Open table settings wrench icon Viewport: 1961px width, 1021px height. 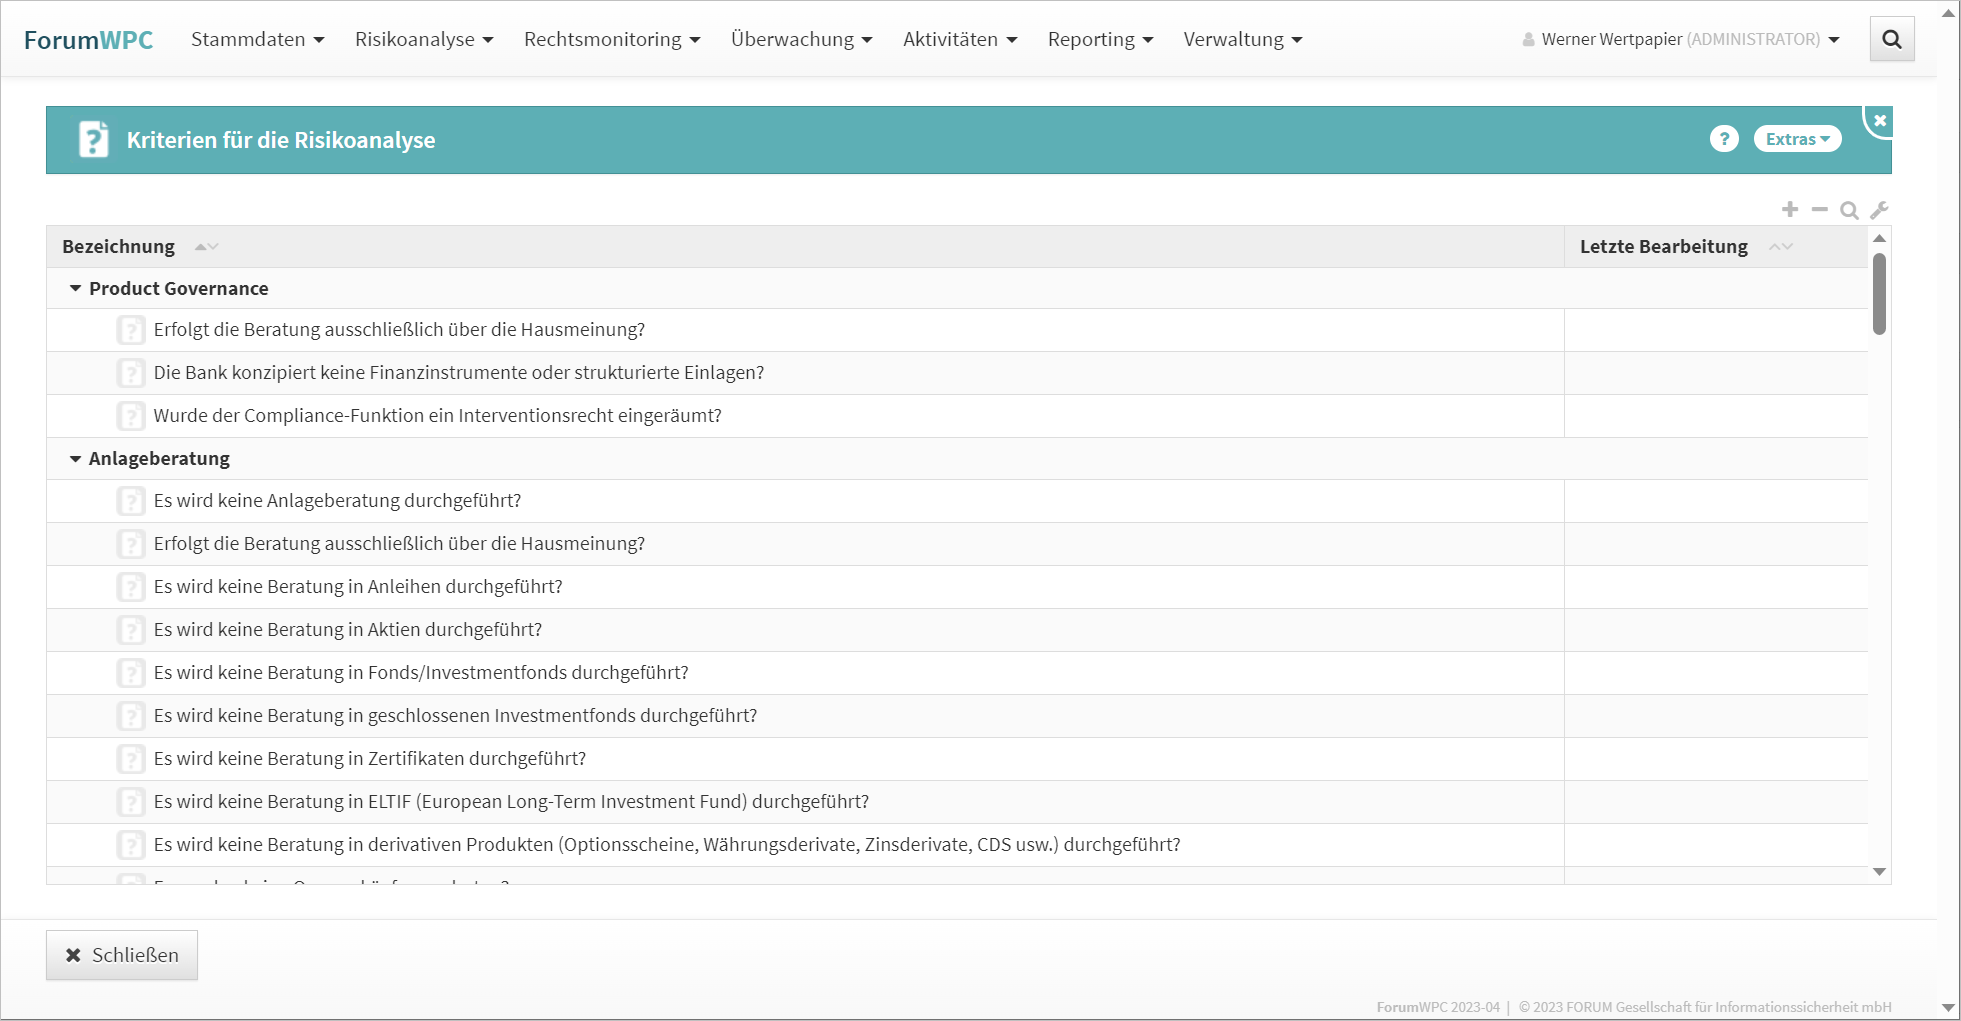click(x=1879, y=210)
